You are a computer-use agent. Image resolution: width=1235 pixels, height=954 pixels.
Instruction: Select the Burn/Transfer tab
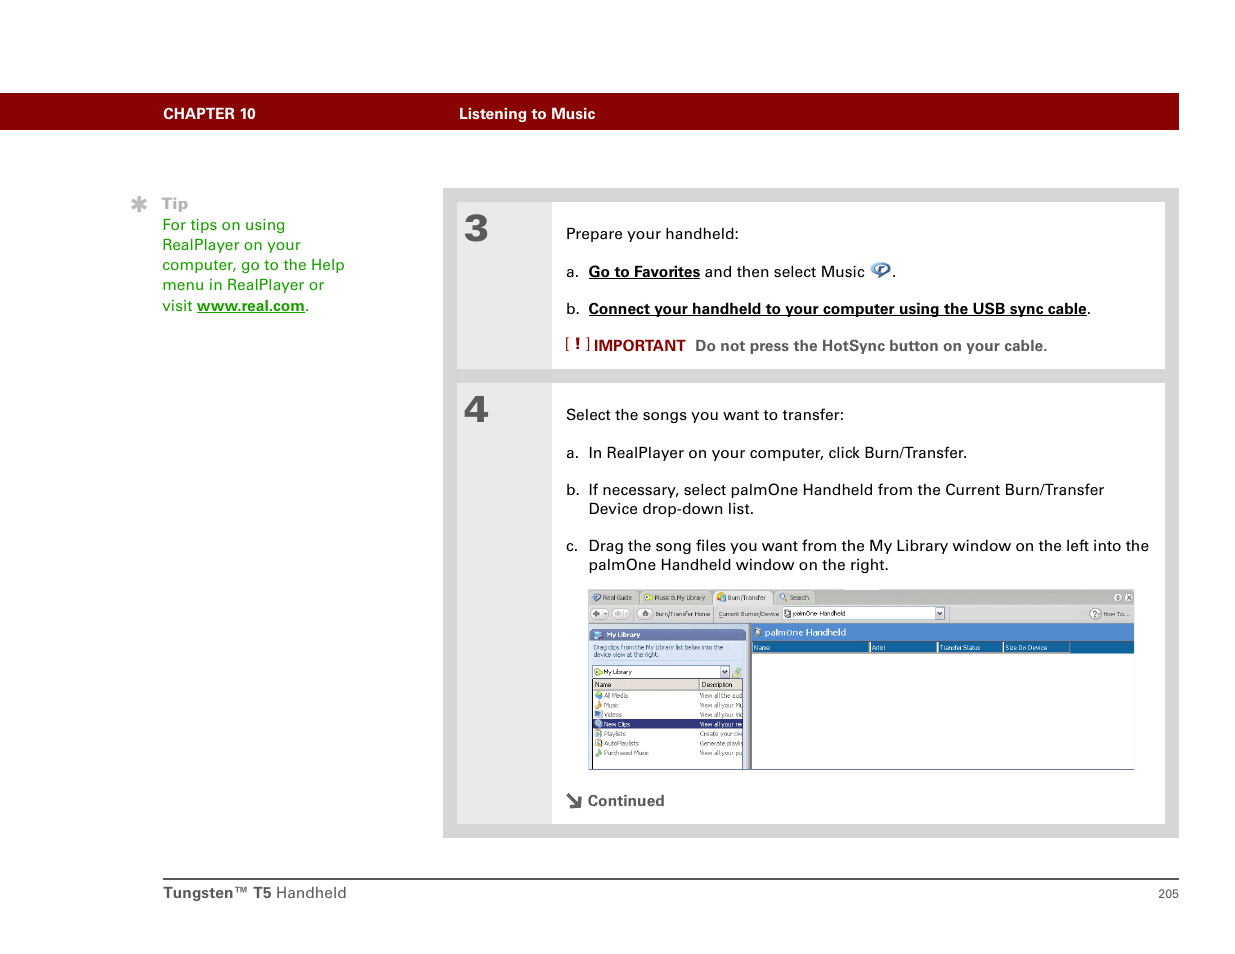point(741,598)
